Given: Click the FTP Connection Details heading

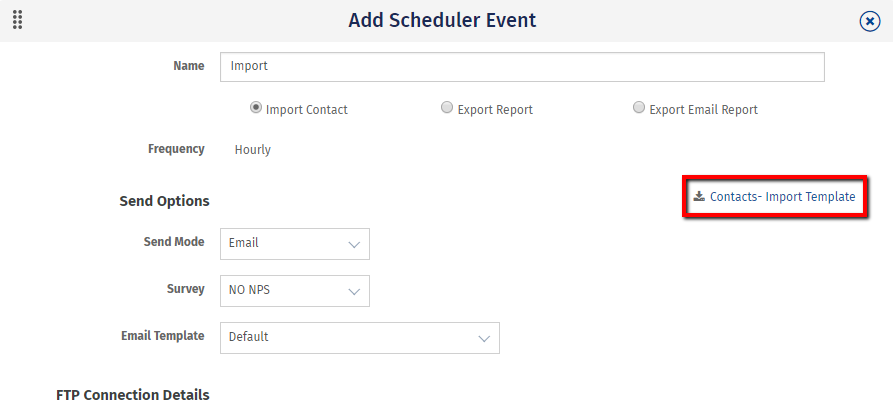Looking at the screenshot, I should coord(133,395).
